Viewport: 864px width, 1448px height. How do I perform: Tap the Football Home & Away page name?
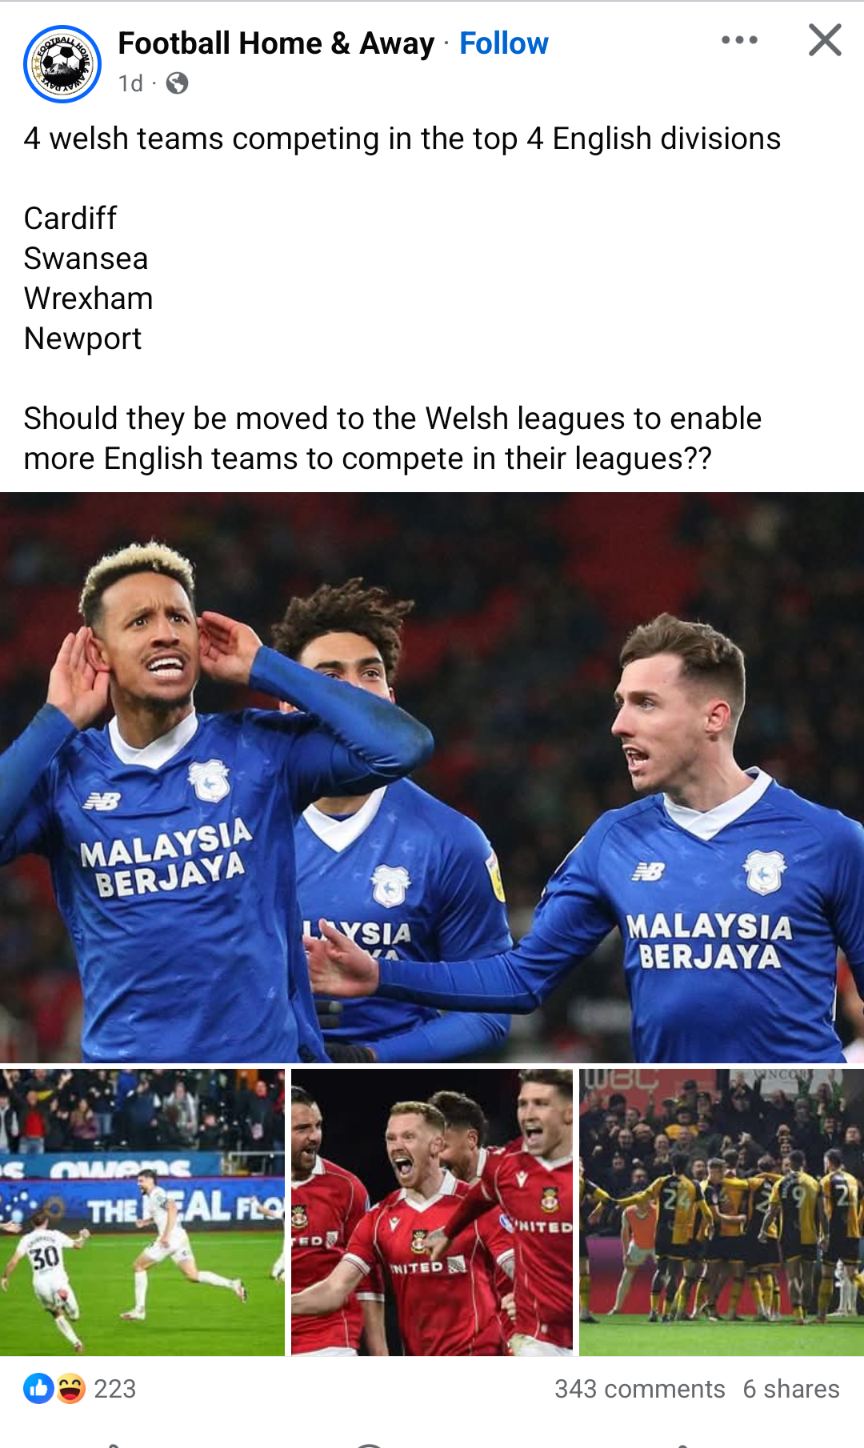click(276, 43)
